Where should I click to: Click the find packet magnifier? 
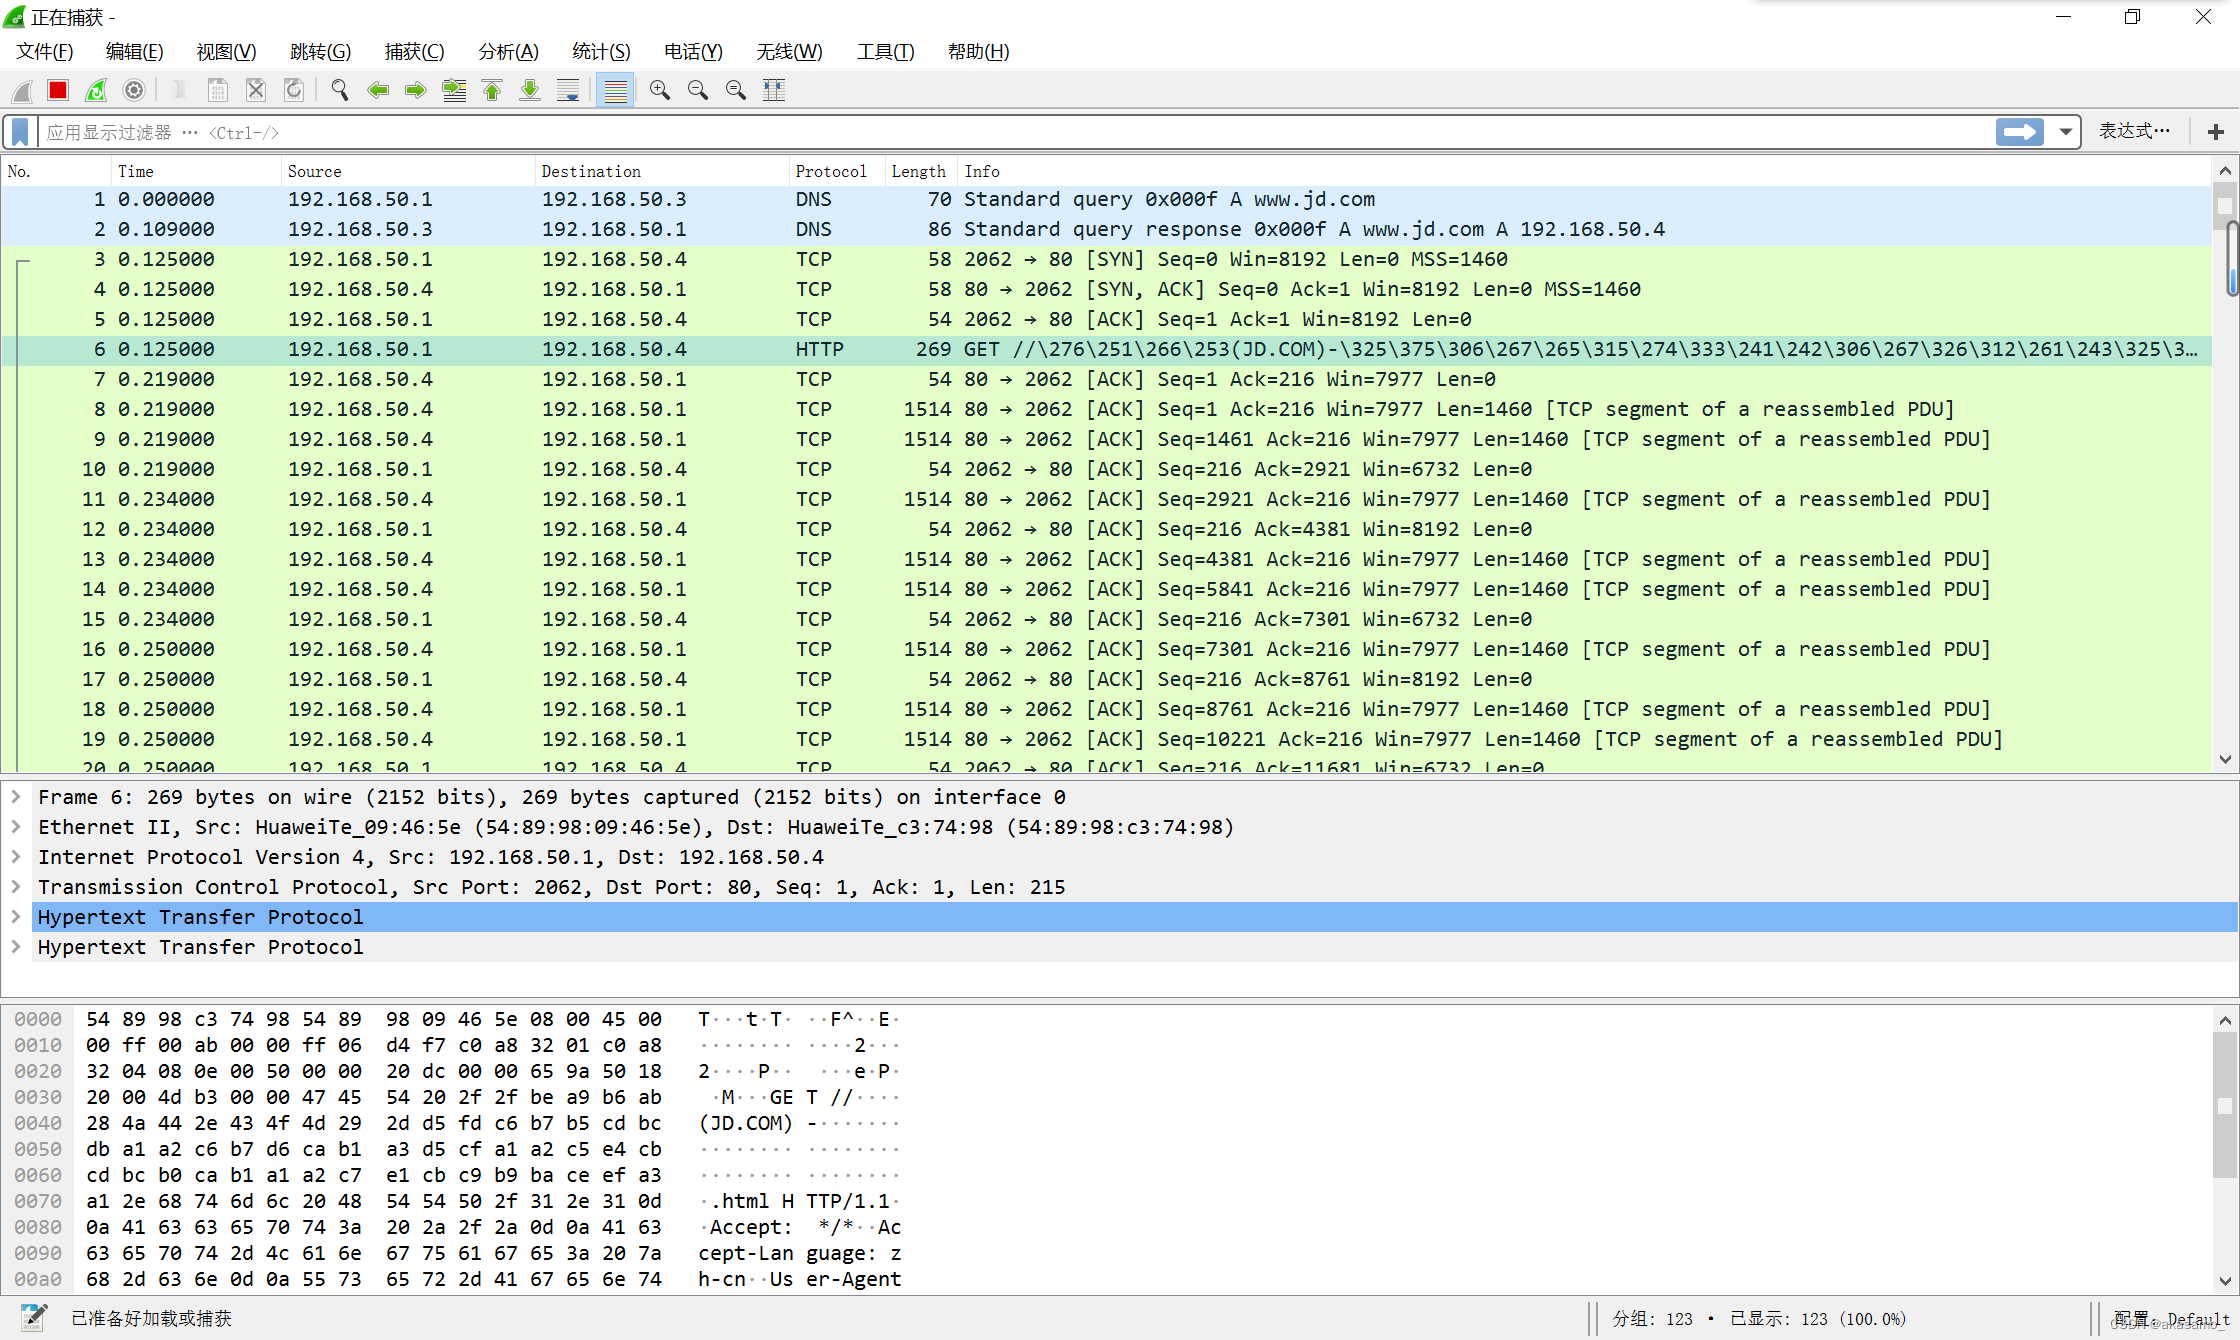(x=340, y=91)
